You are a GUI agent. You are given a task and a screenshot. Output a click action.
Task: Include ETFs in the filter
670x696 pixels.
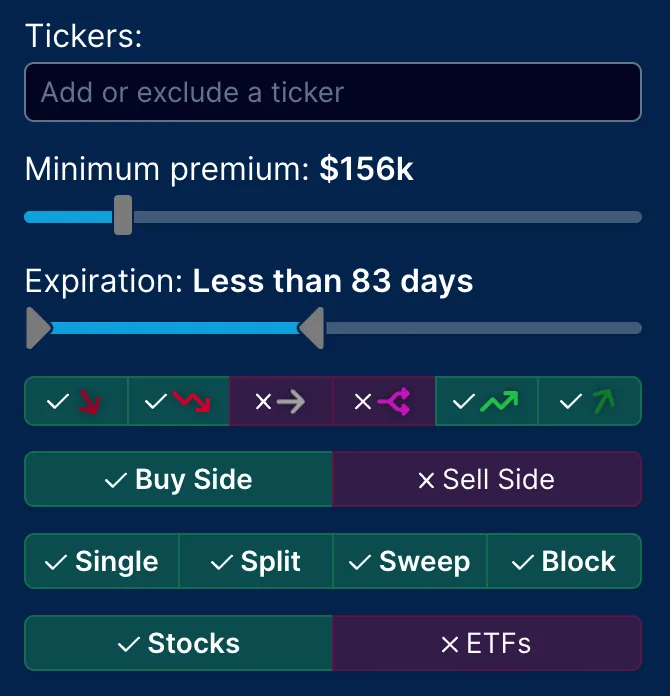[x=486, y=643]
